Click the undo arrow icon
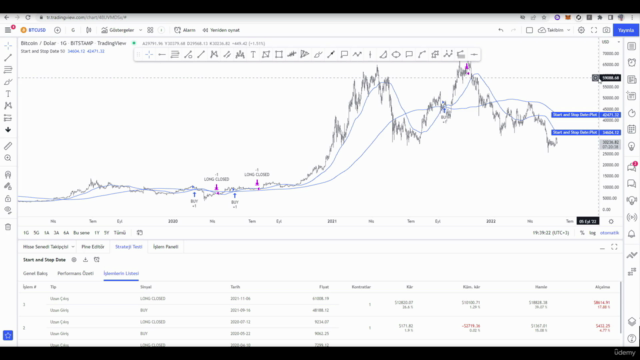Viewport: 640px width, 360px height. point(501,30)
